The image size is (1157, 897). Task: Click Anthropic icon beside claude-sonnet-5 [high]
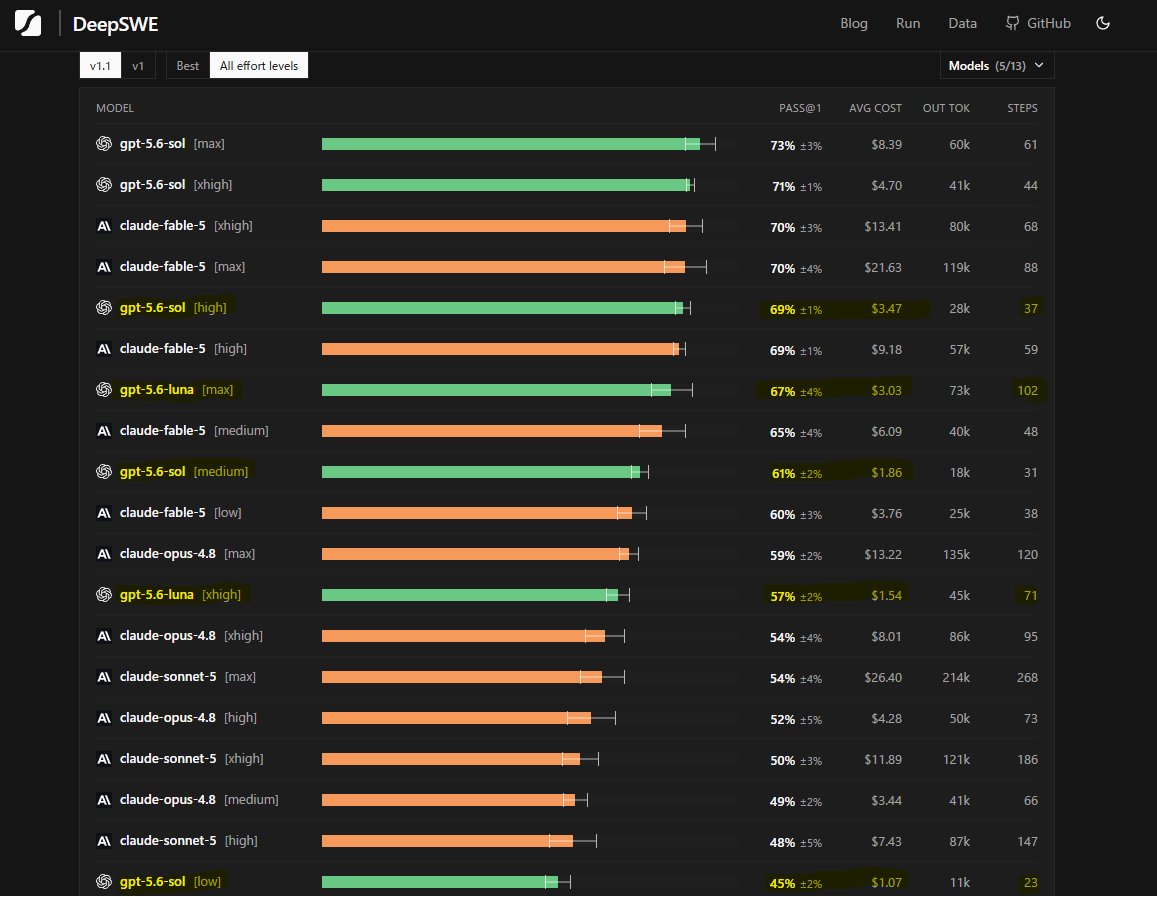[104, 841]
